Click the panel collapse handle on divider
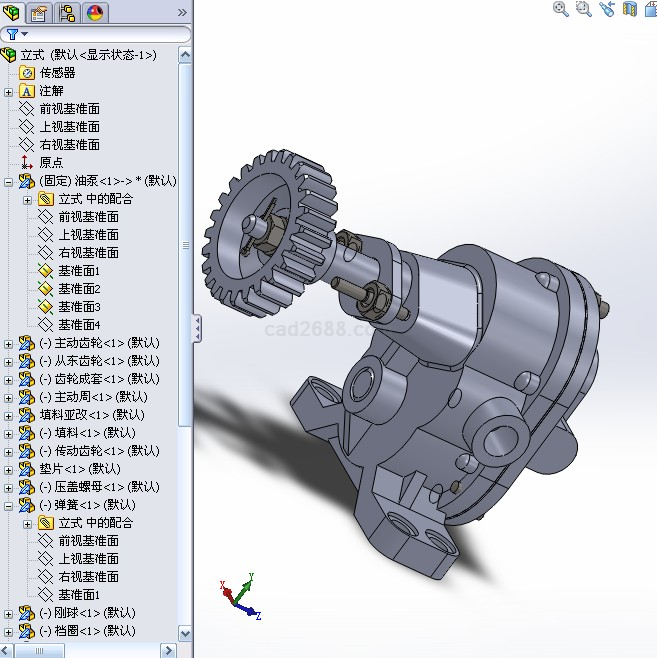This screenshot has width=657, height=658. point(196,328)
